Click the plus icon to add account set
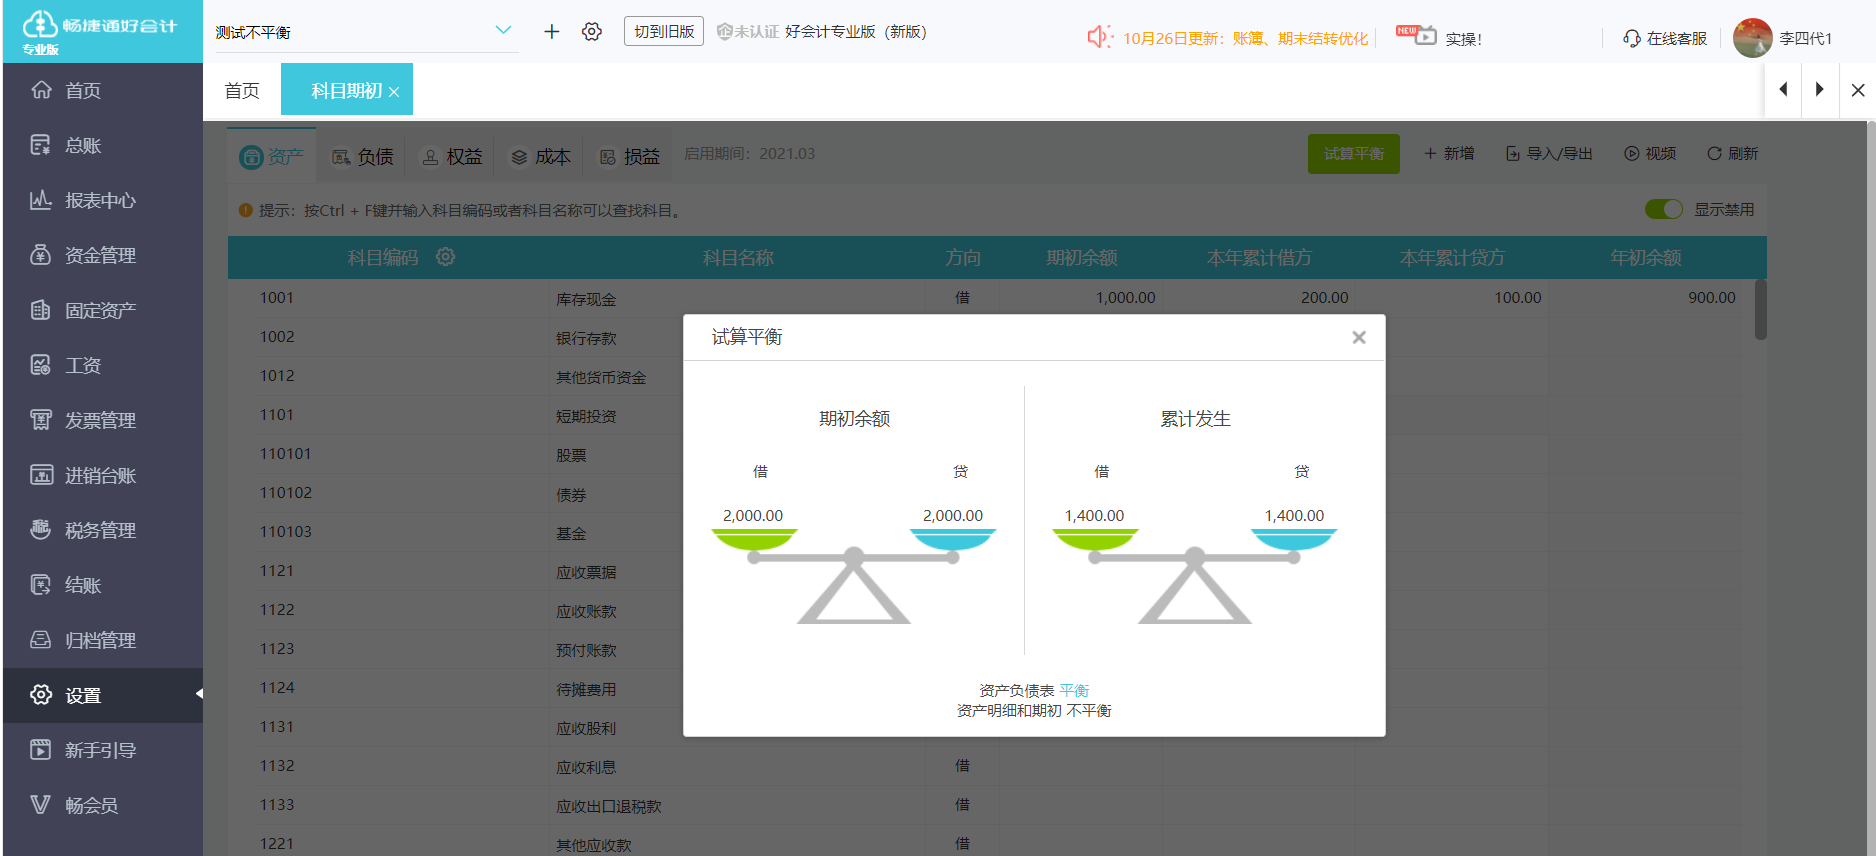The width and height of the screenshot is (1876, 856). point(551,32)
